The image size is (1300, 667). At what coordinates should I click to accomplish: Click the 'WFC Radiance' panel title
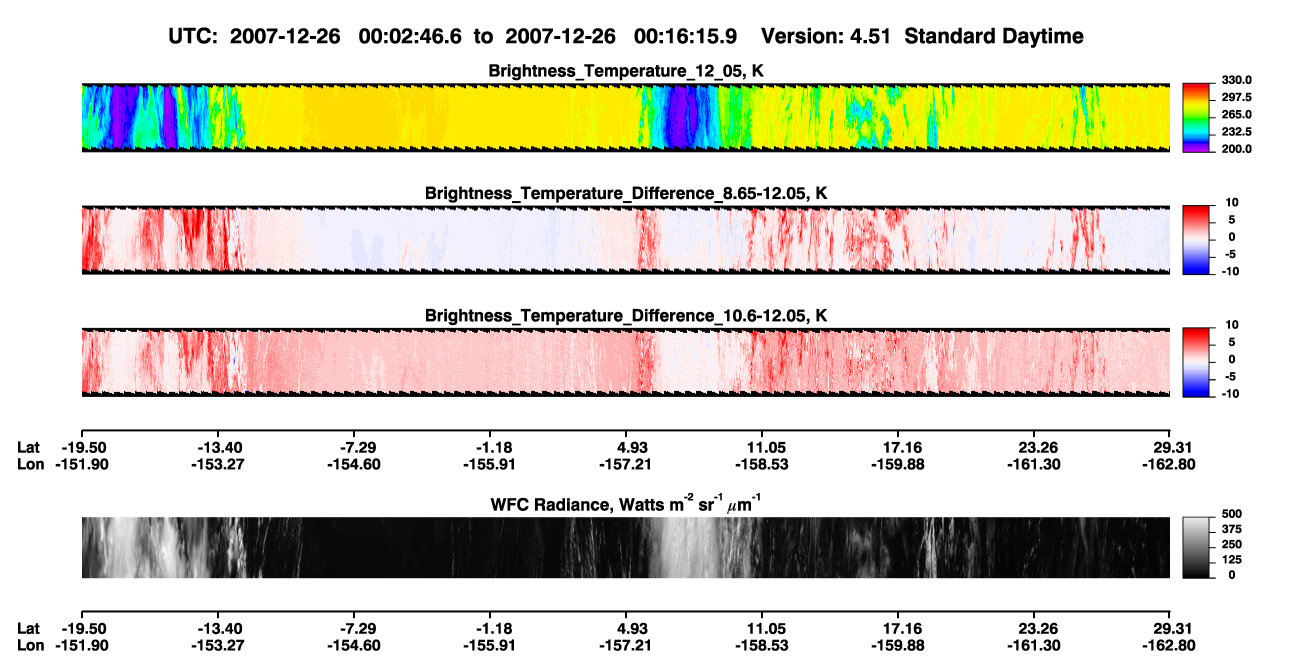(x=626, y=504)
